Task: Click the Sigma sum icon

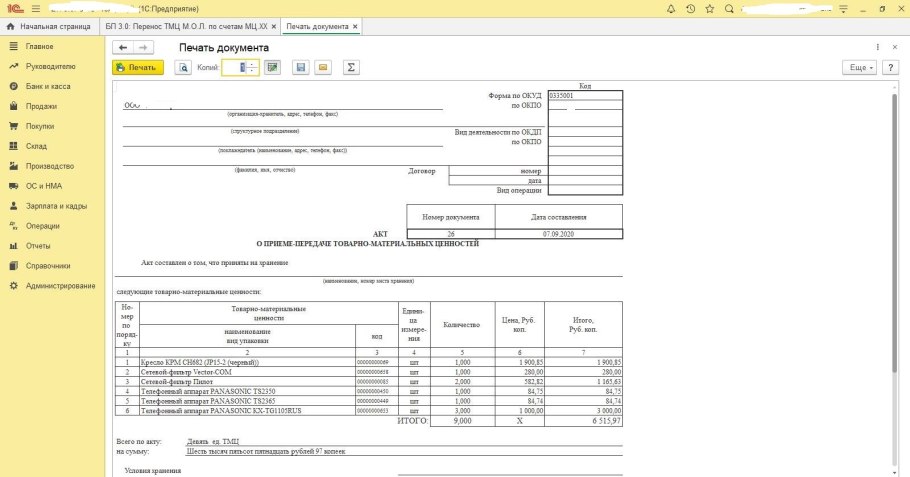Action: click(x=351, y=67)
